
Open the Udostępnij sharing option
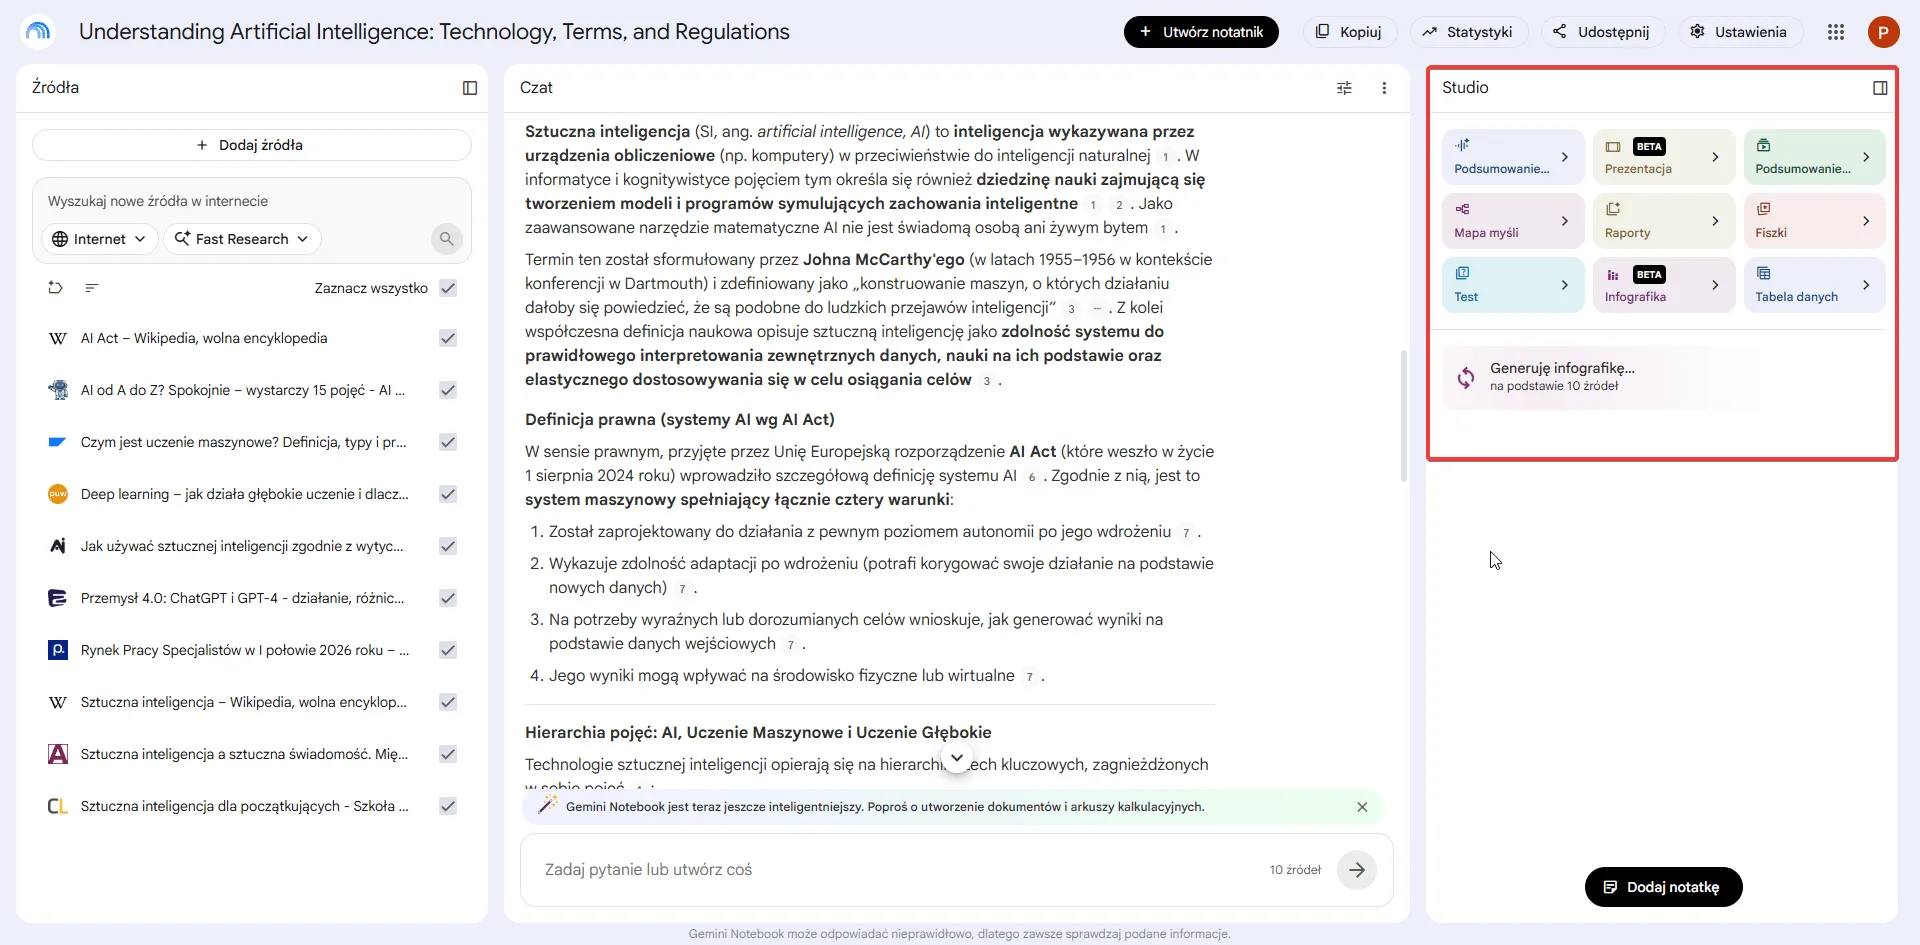pos(1601,32)
